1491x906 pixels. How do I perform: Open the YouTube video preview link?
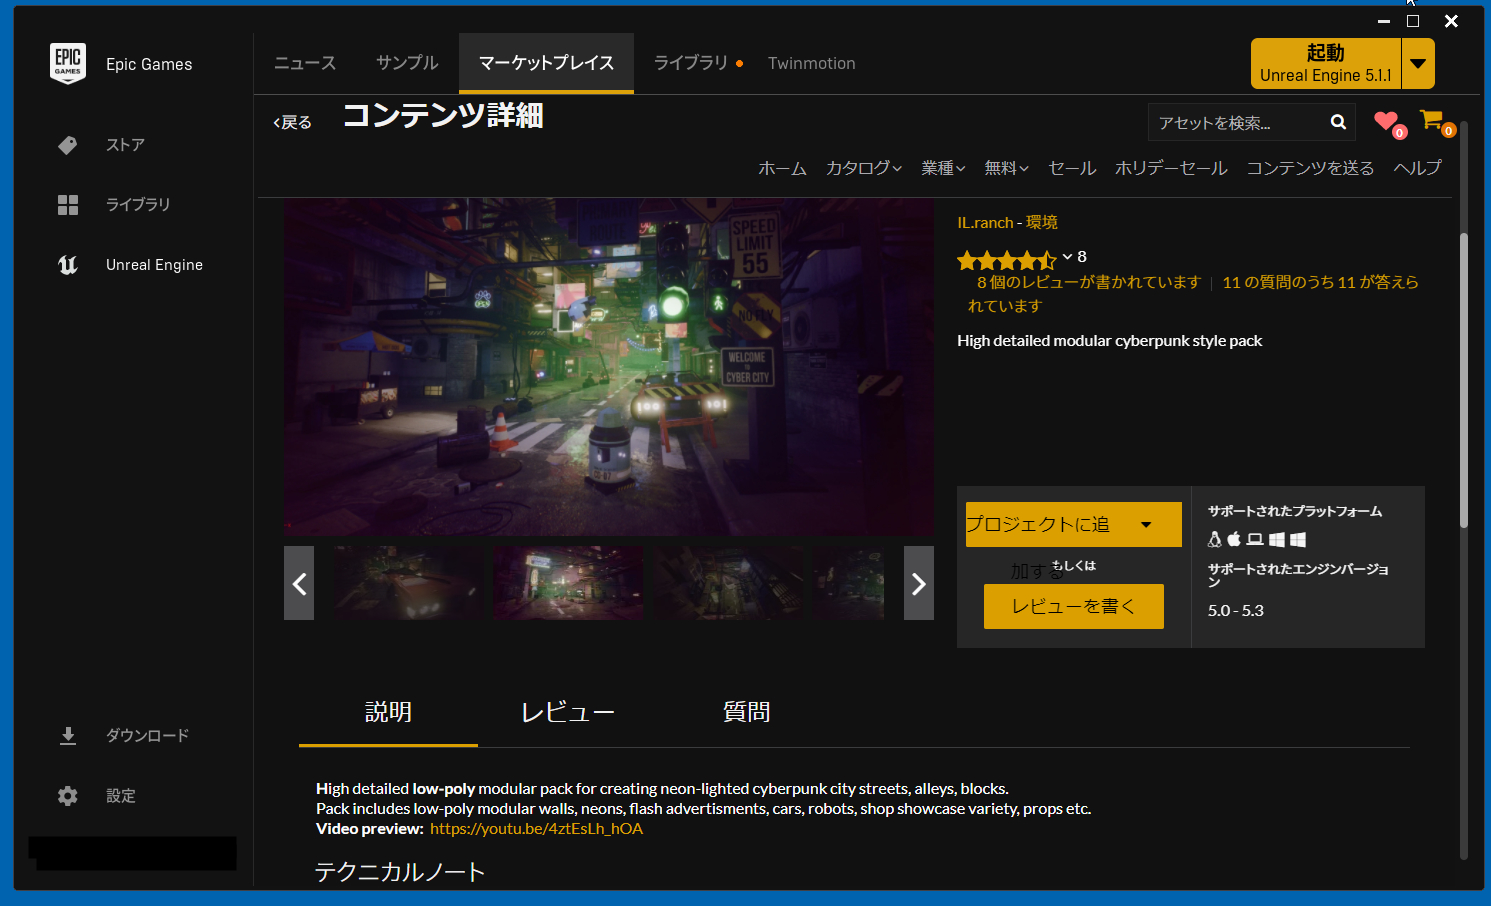tap(536, 829)
